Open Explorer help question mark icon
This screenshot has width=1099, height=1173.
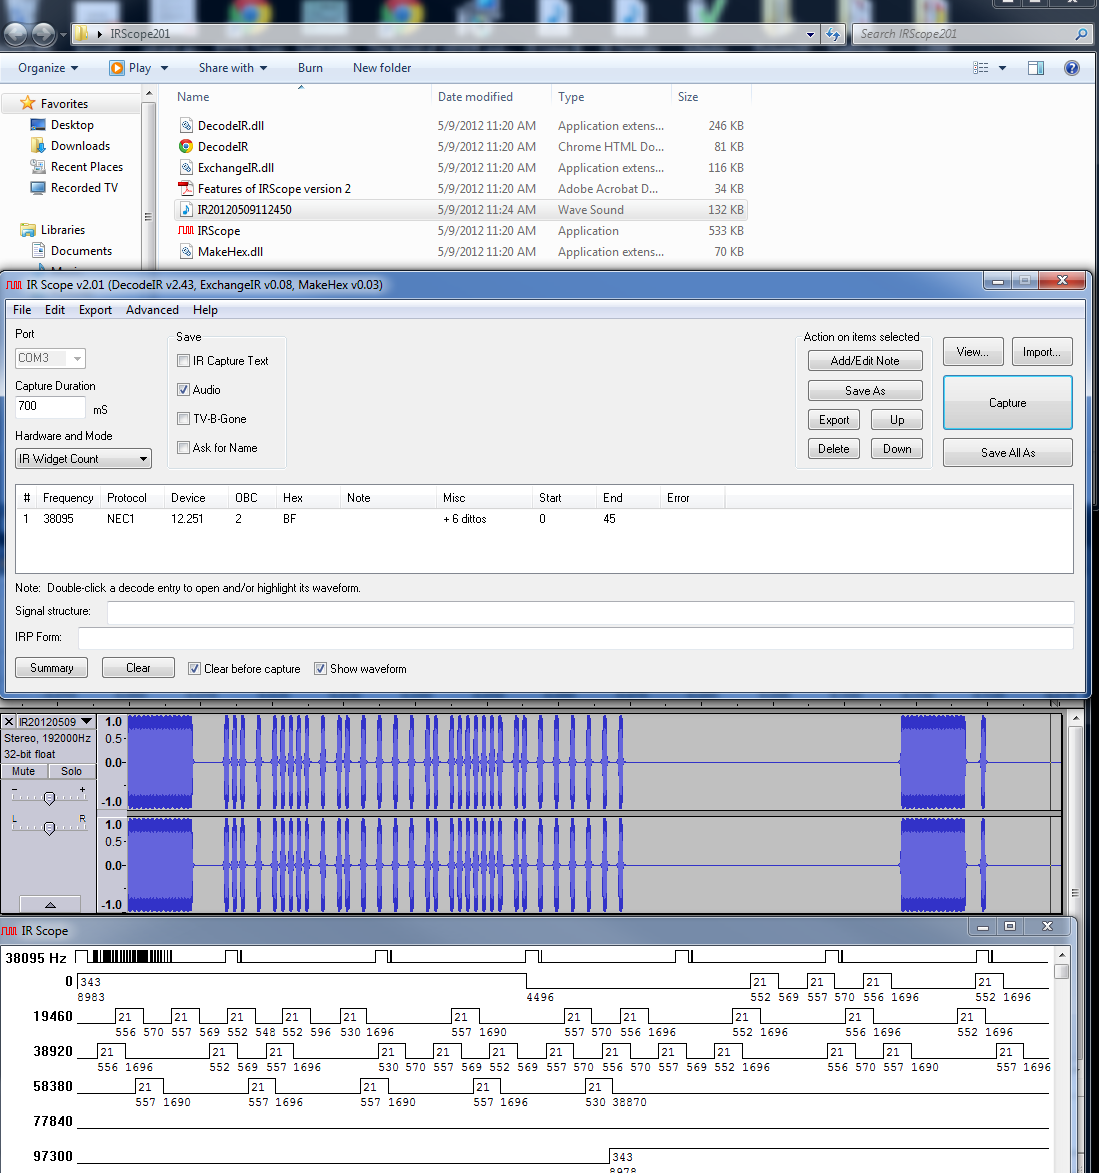point(1071,68)
